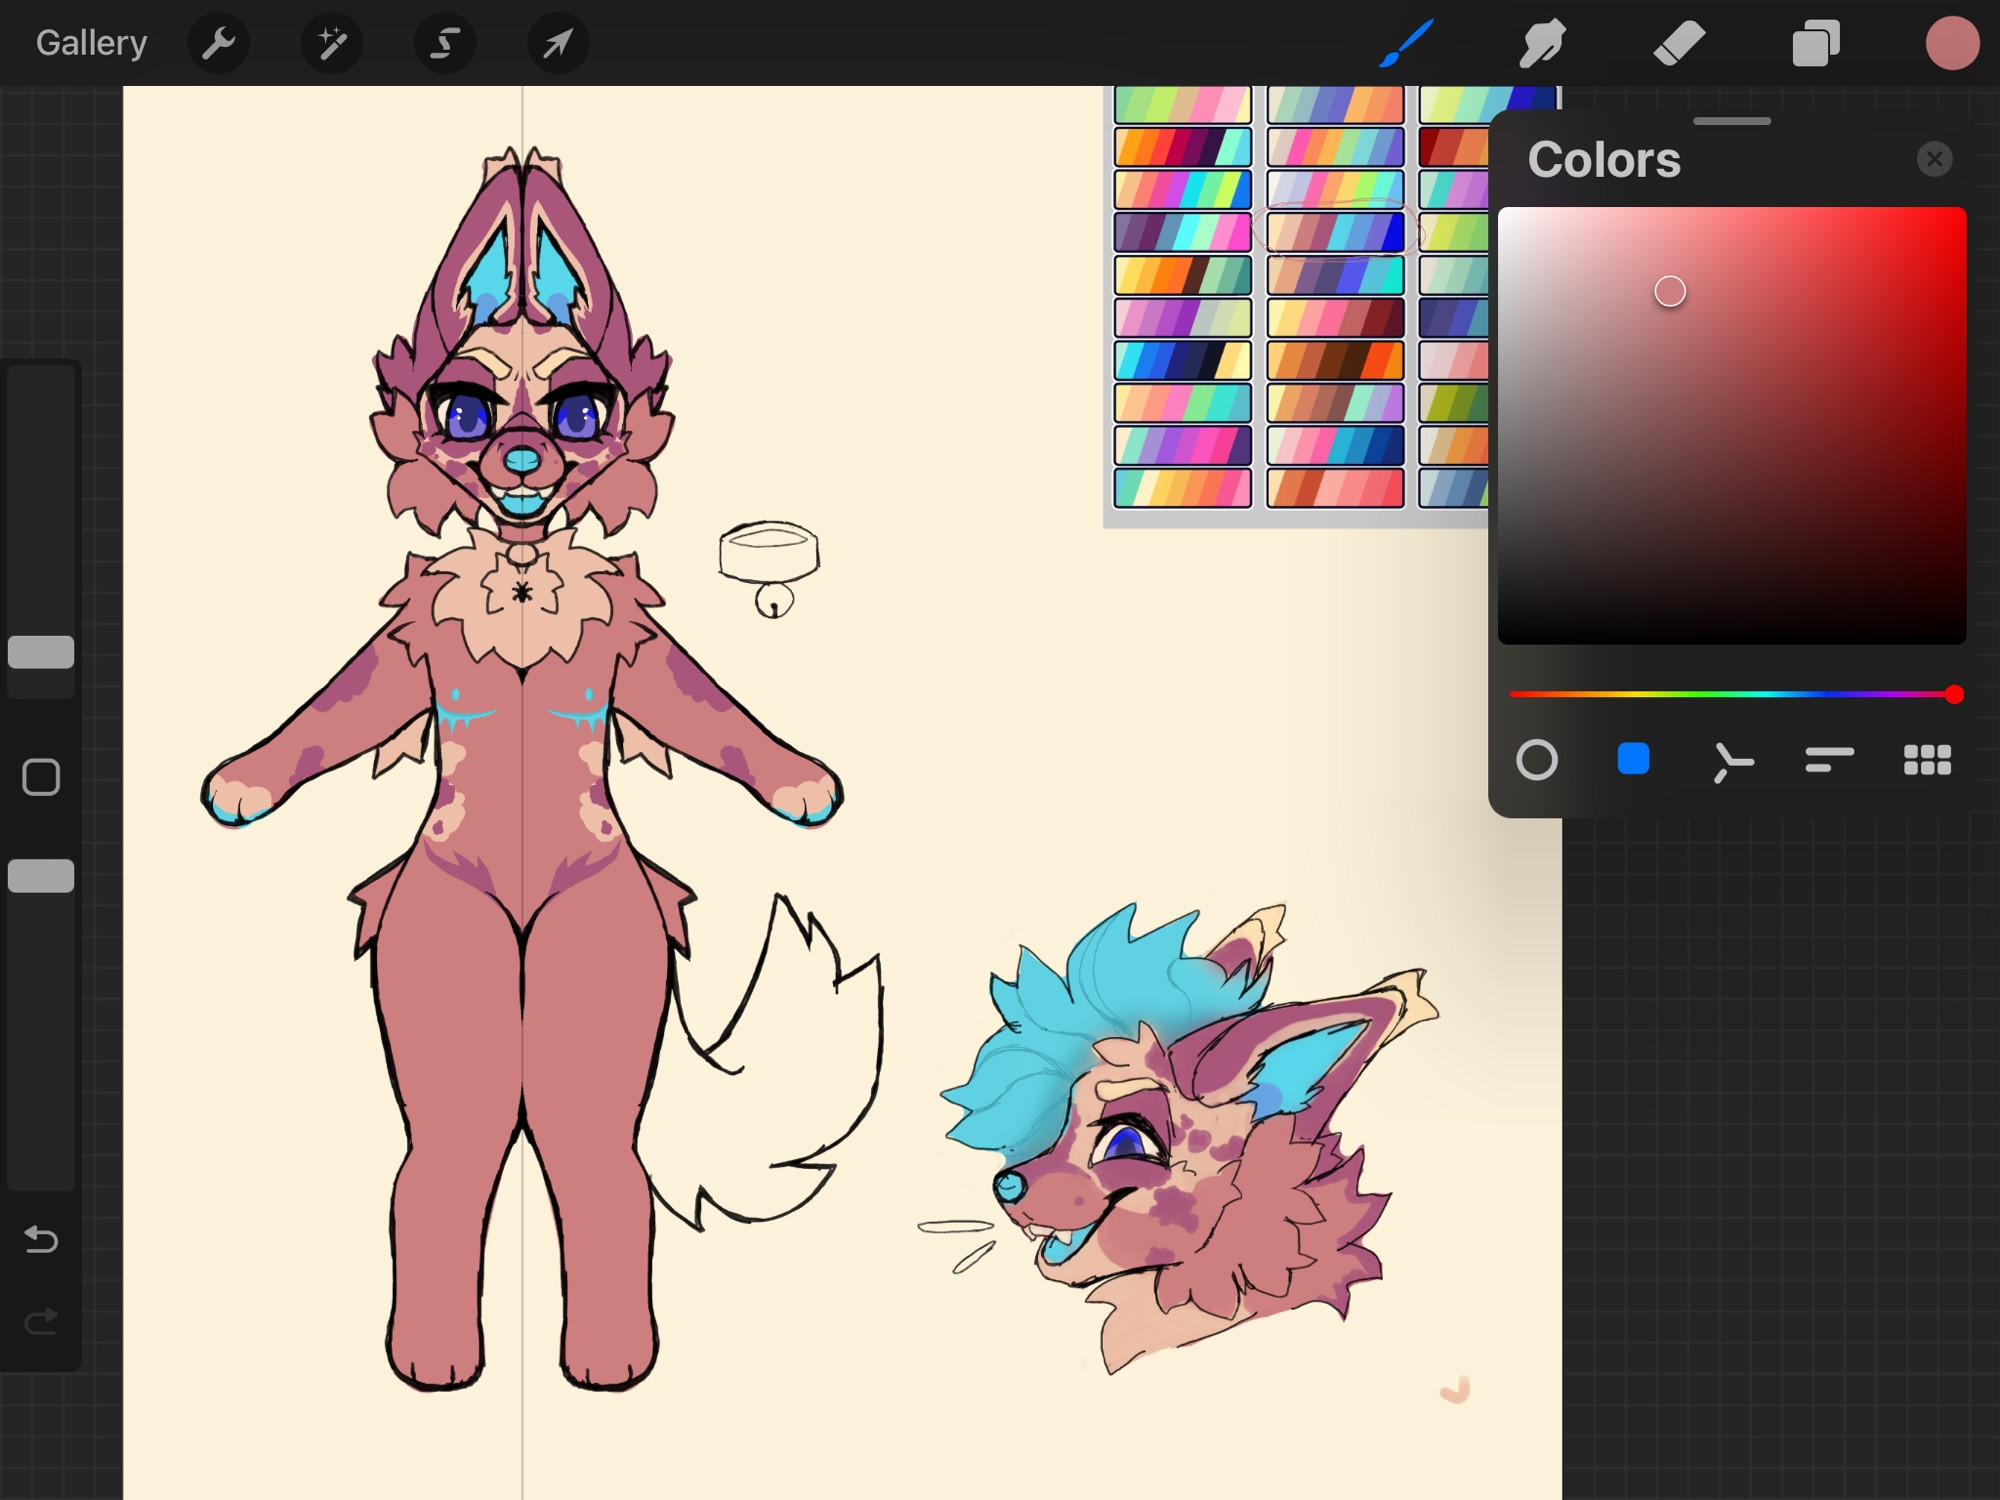Switch to Disc color mode
Screen dimensions: 2000x1500
point(1537,760)
